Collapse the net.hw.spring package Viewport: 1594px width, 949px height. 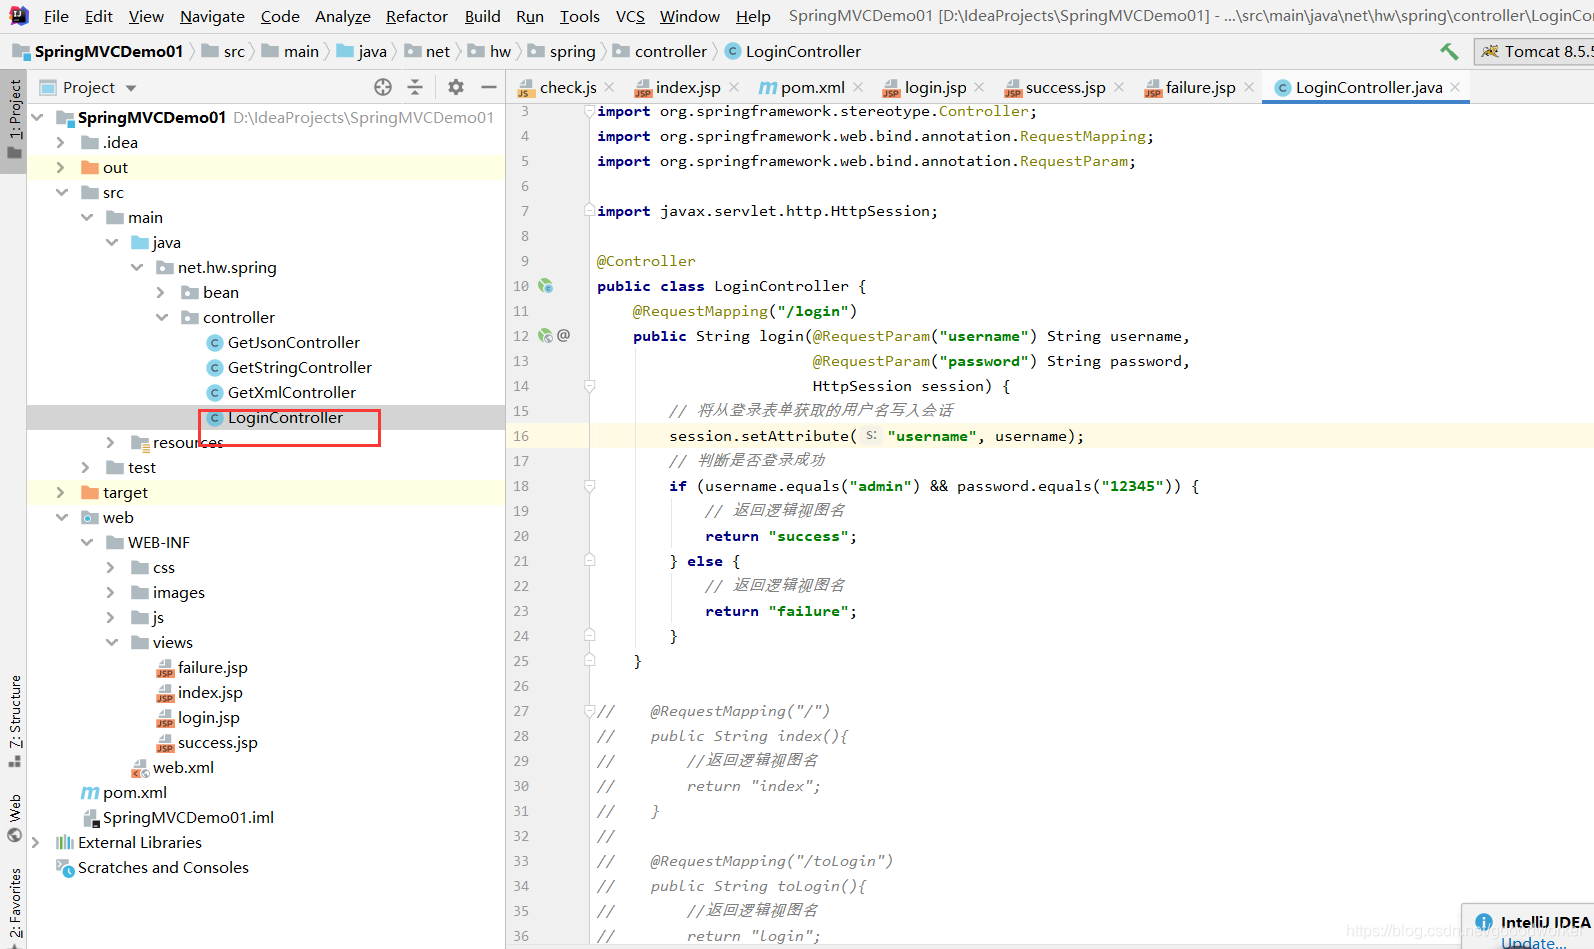[136, 268]
